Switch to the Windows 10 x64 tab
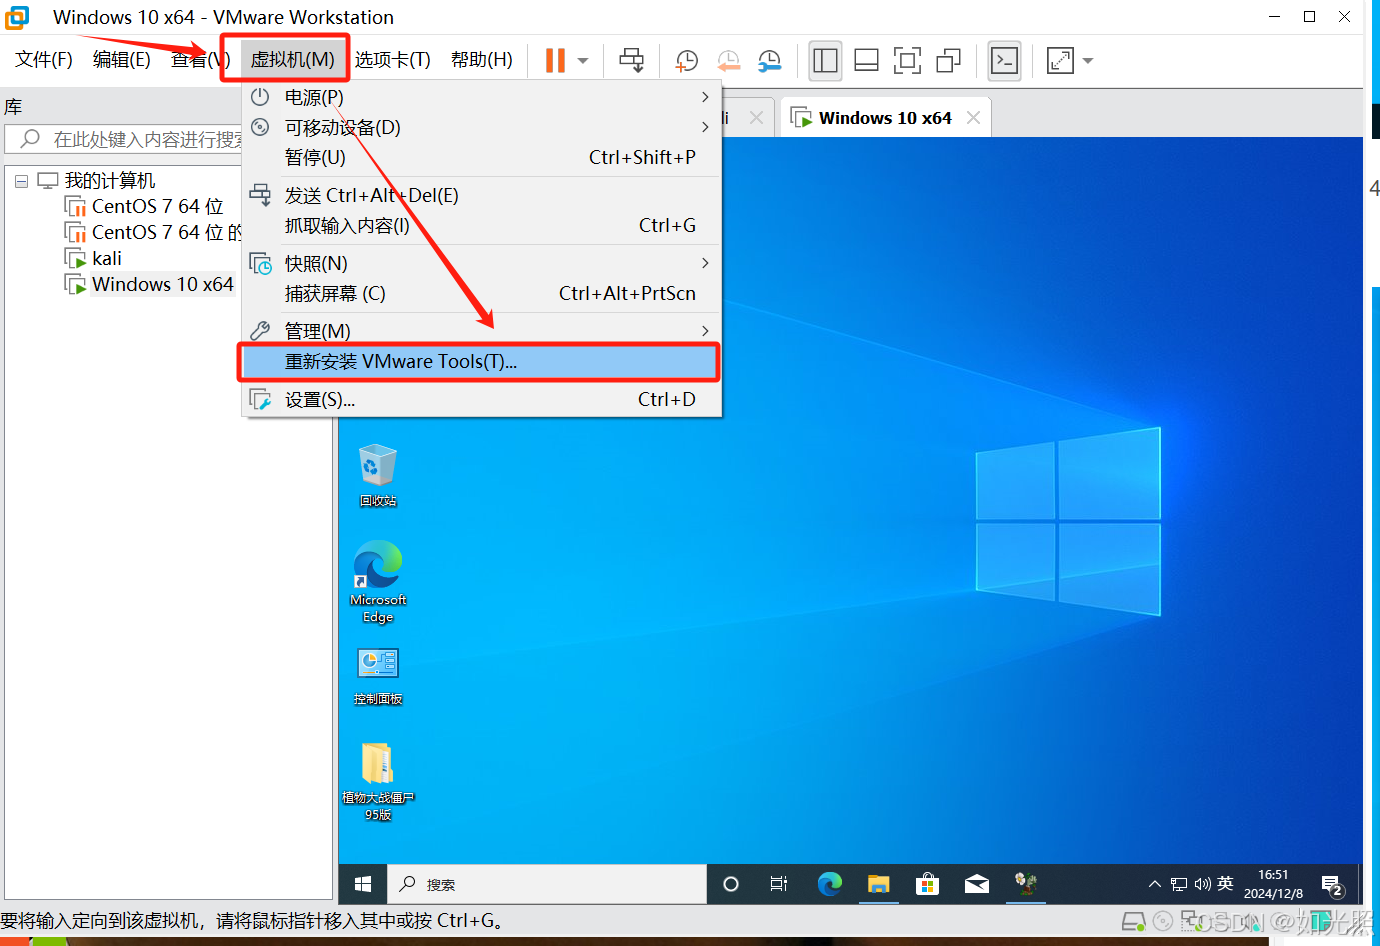The width and height of the screenshot is (1380, 946). point(884,118)
